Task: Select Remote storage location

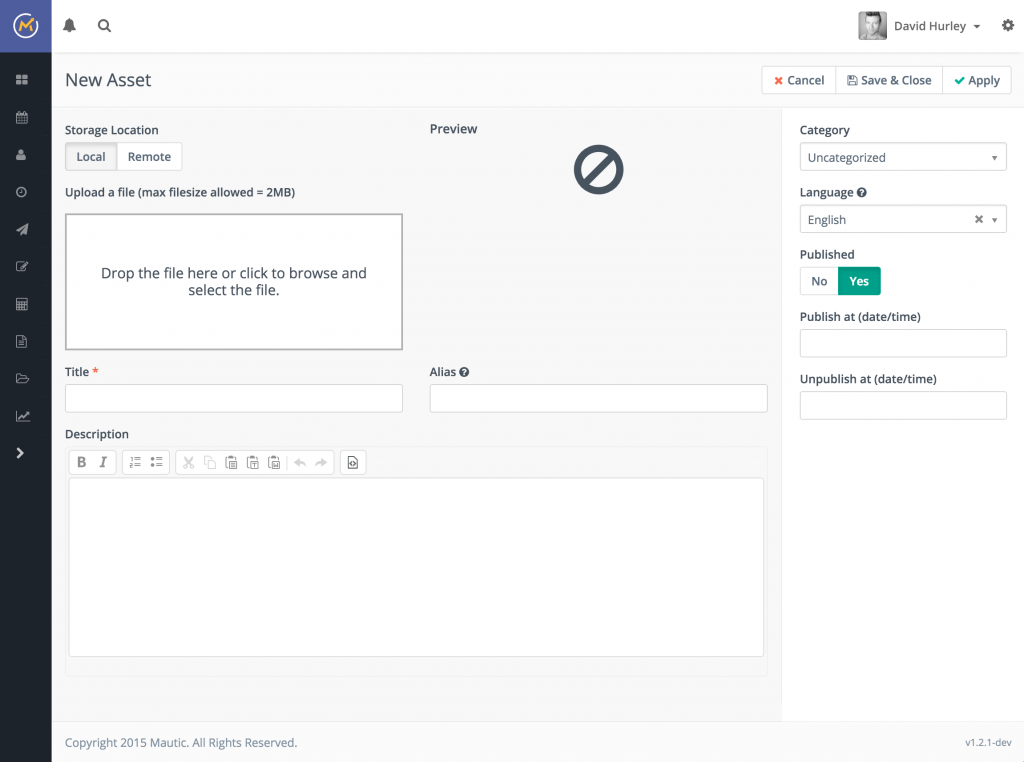Action: pos(149,157)
